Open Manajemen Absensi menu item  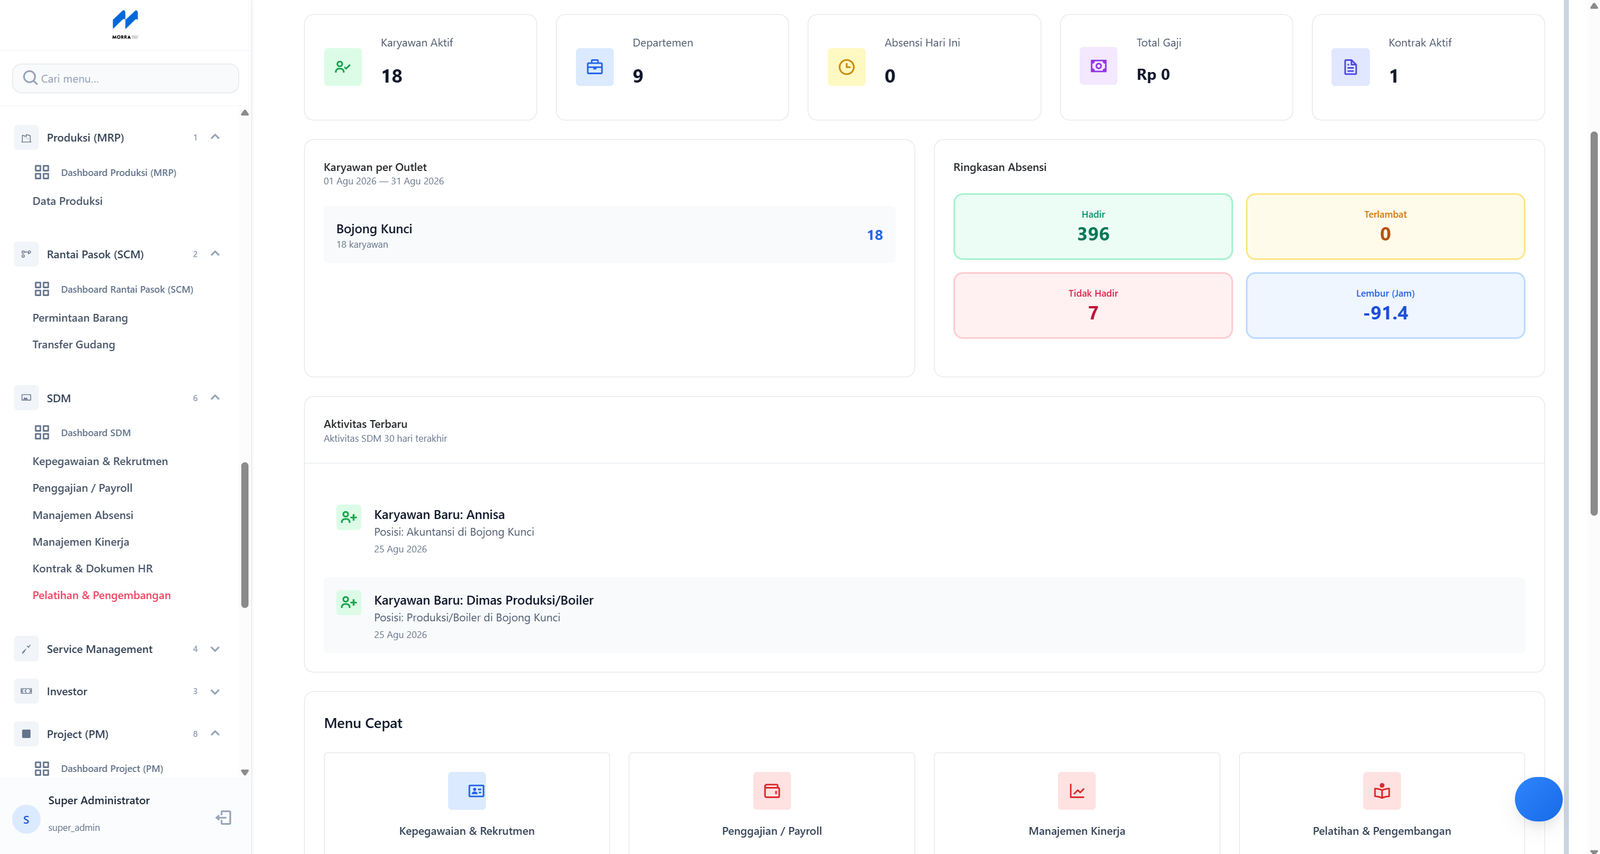coord(83,515)
